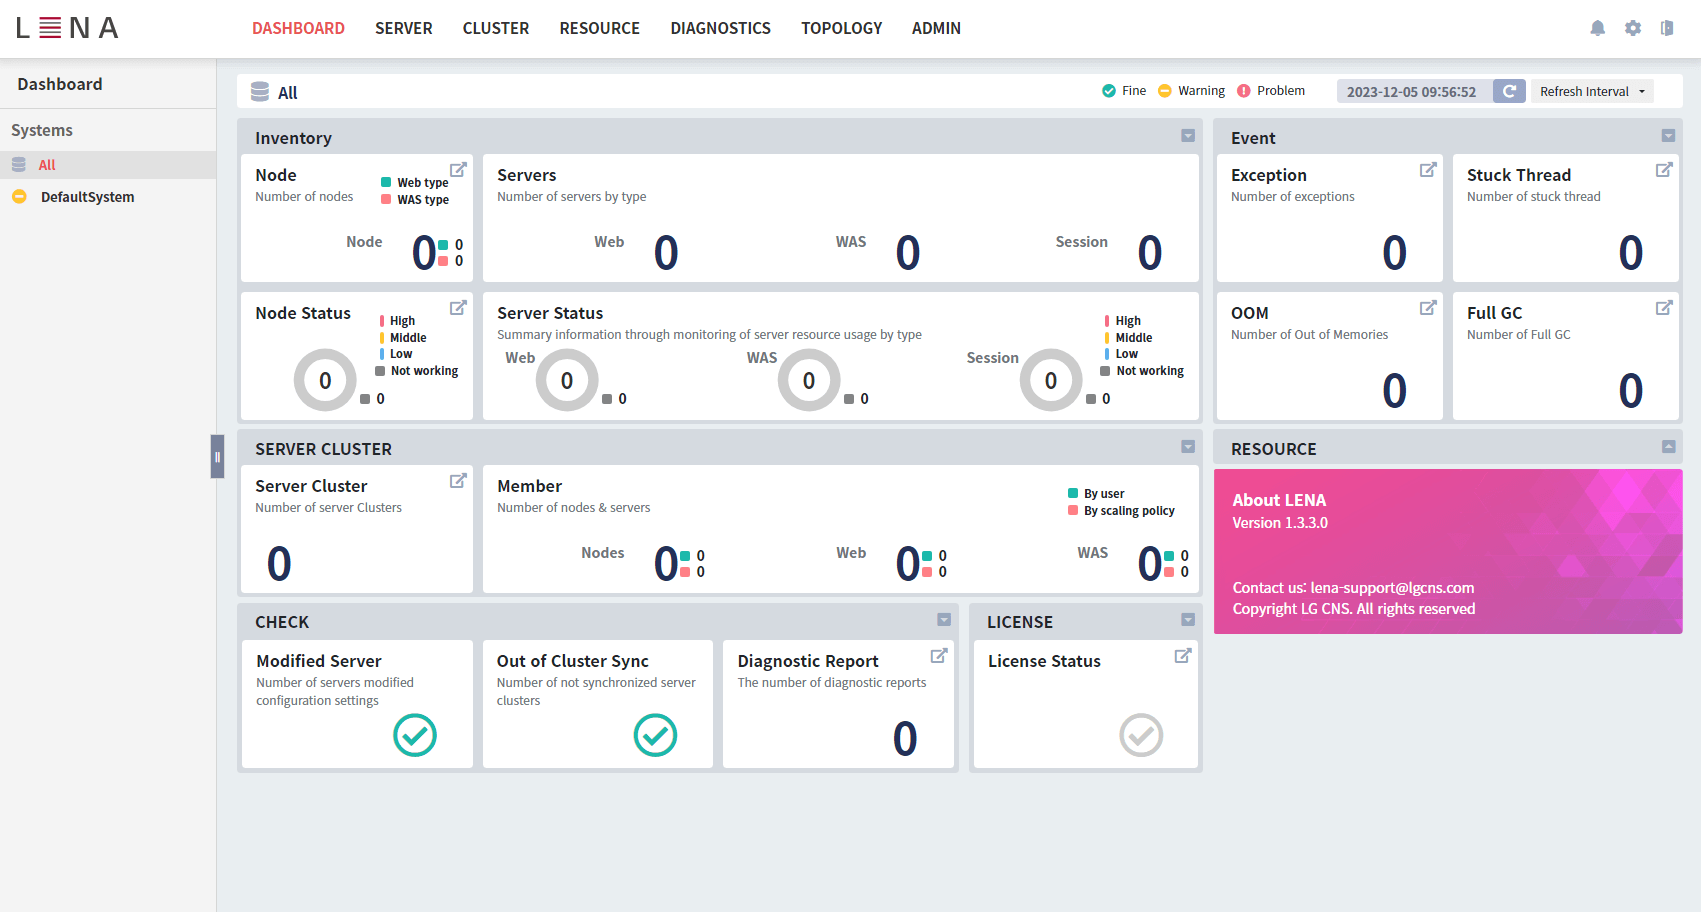
Task: Click the Diagnostic Report popout icon
Action: [939, 655]
